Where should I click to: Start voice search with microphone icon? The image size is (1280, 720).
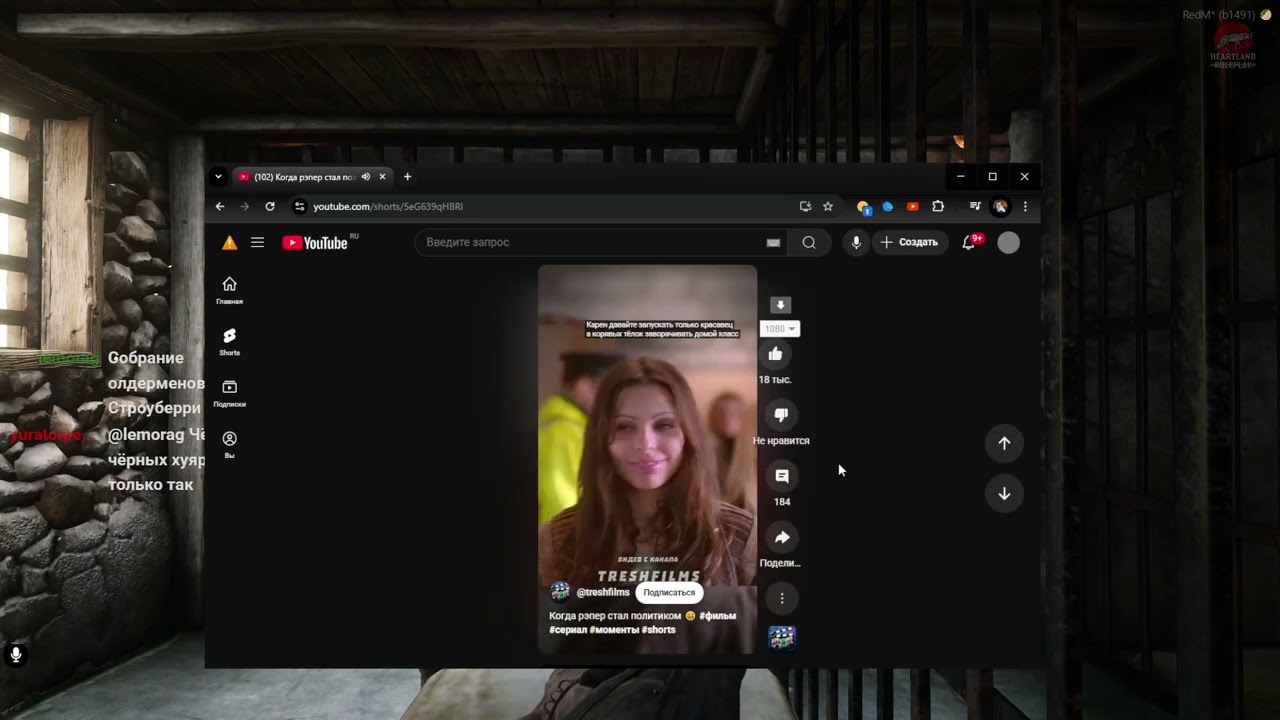856,242
